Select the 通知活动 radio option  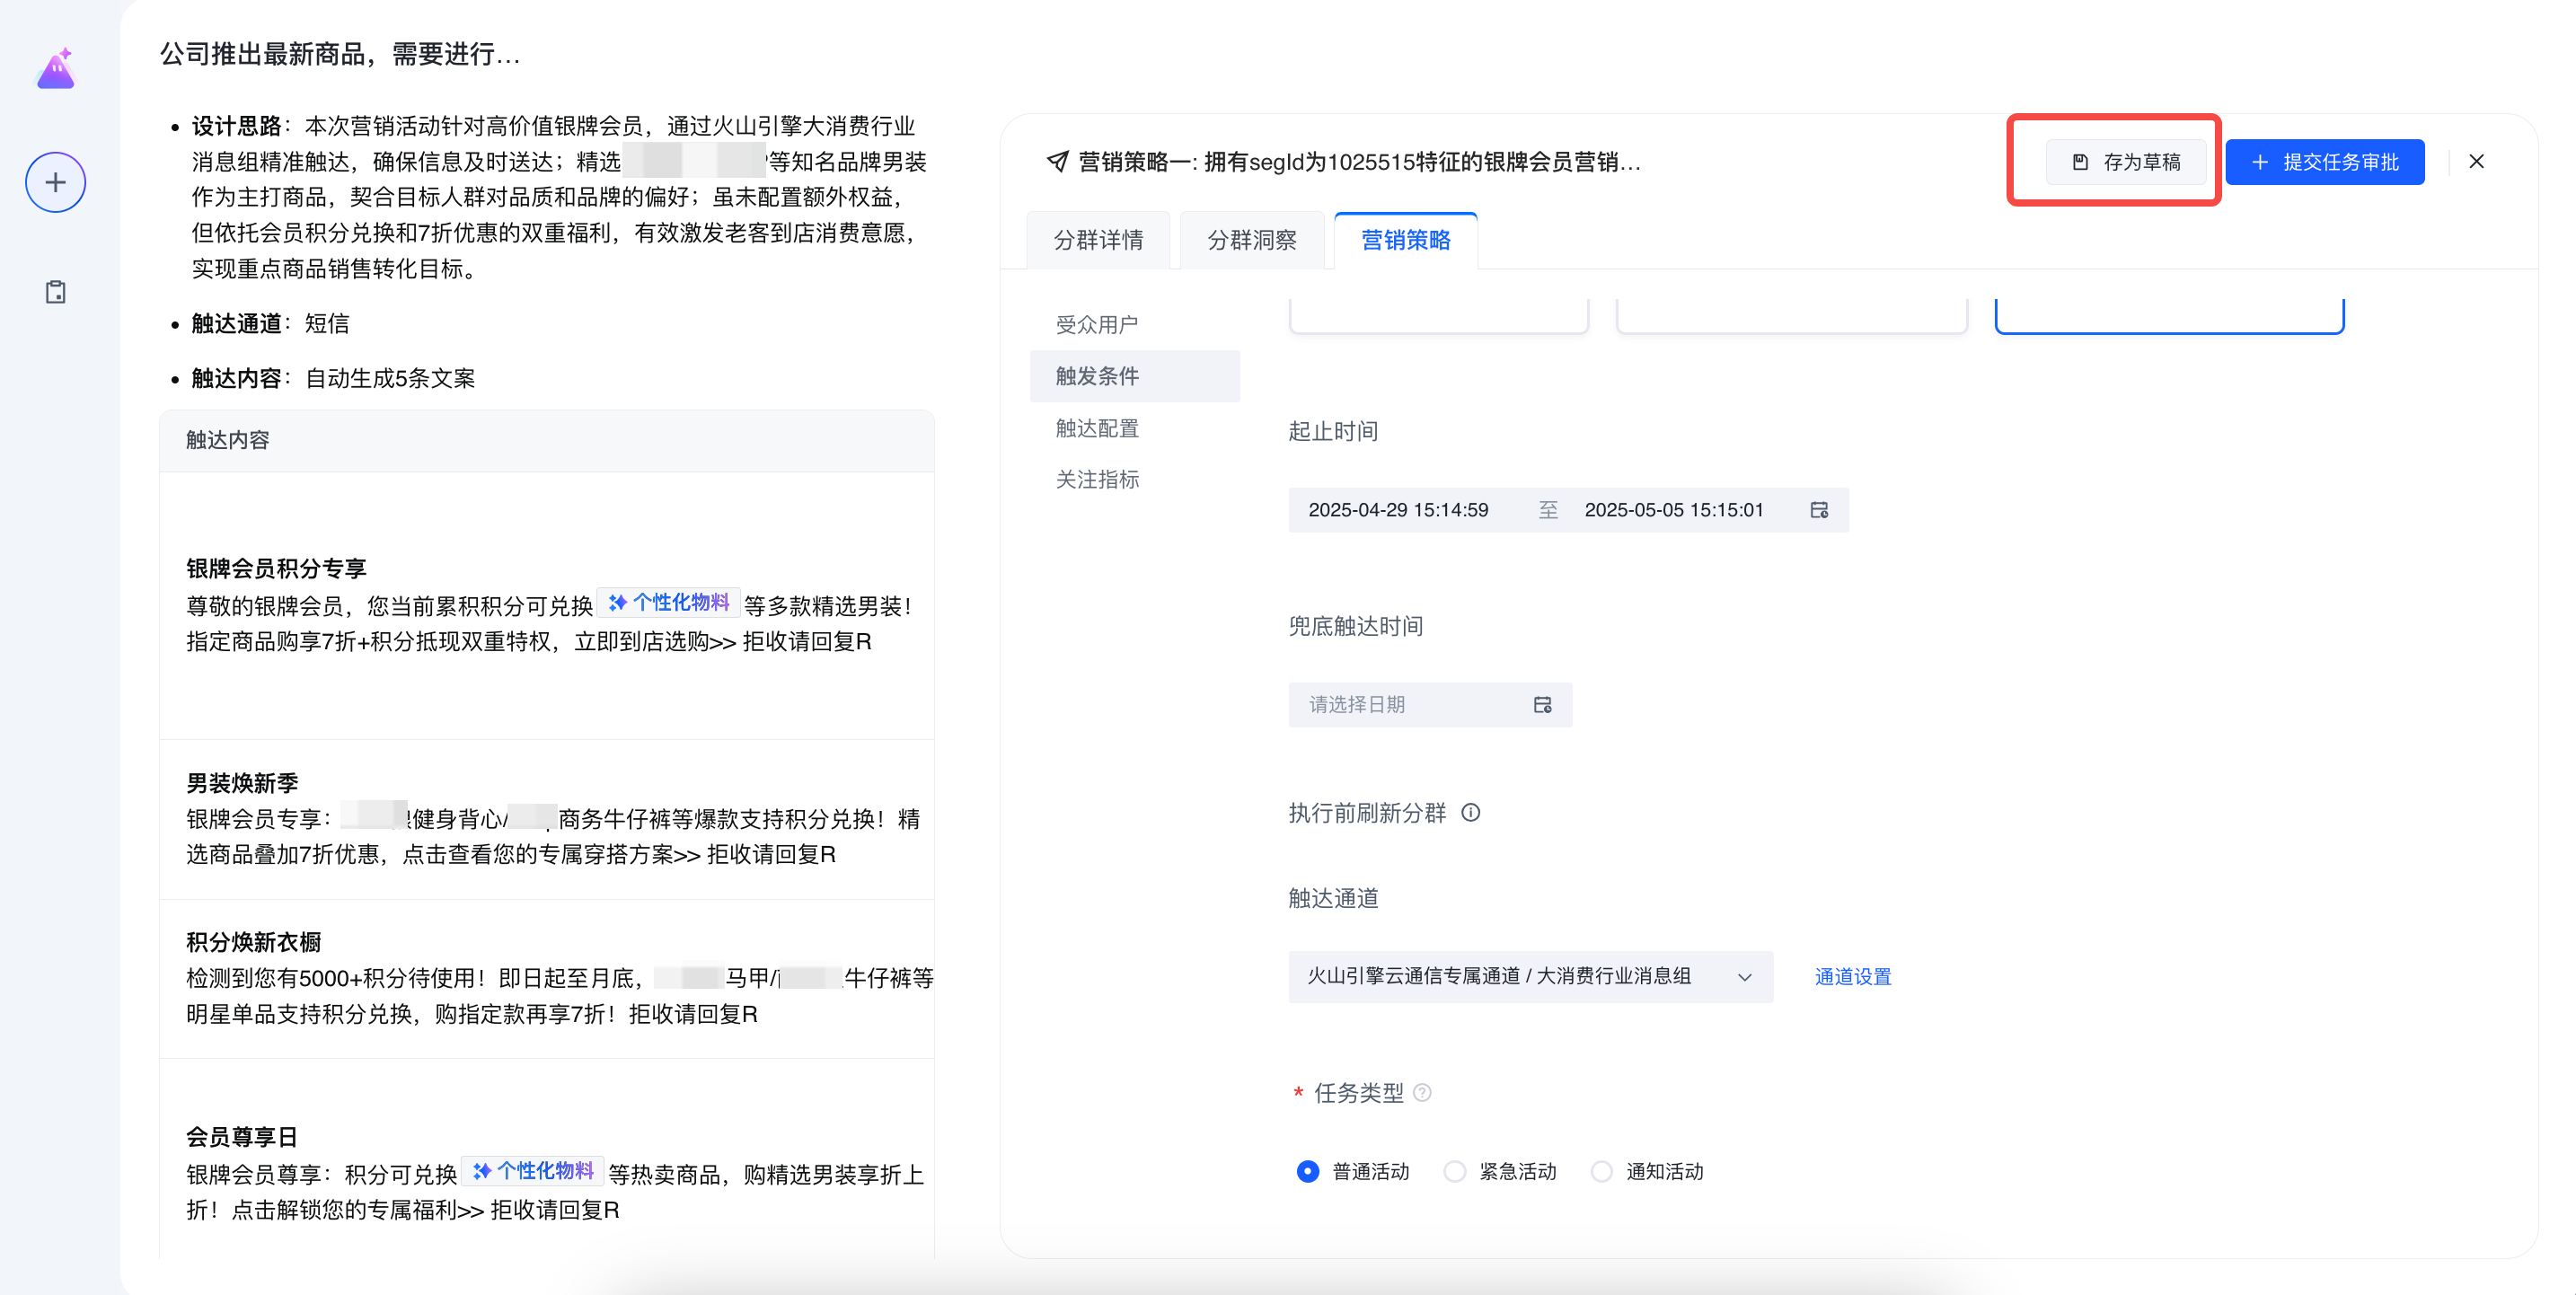tap(1601, 1171)
